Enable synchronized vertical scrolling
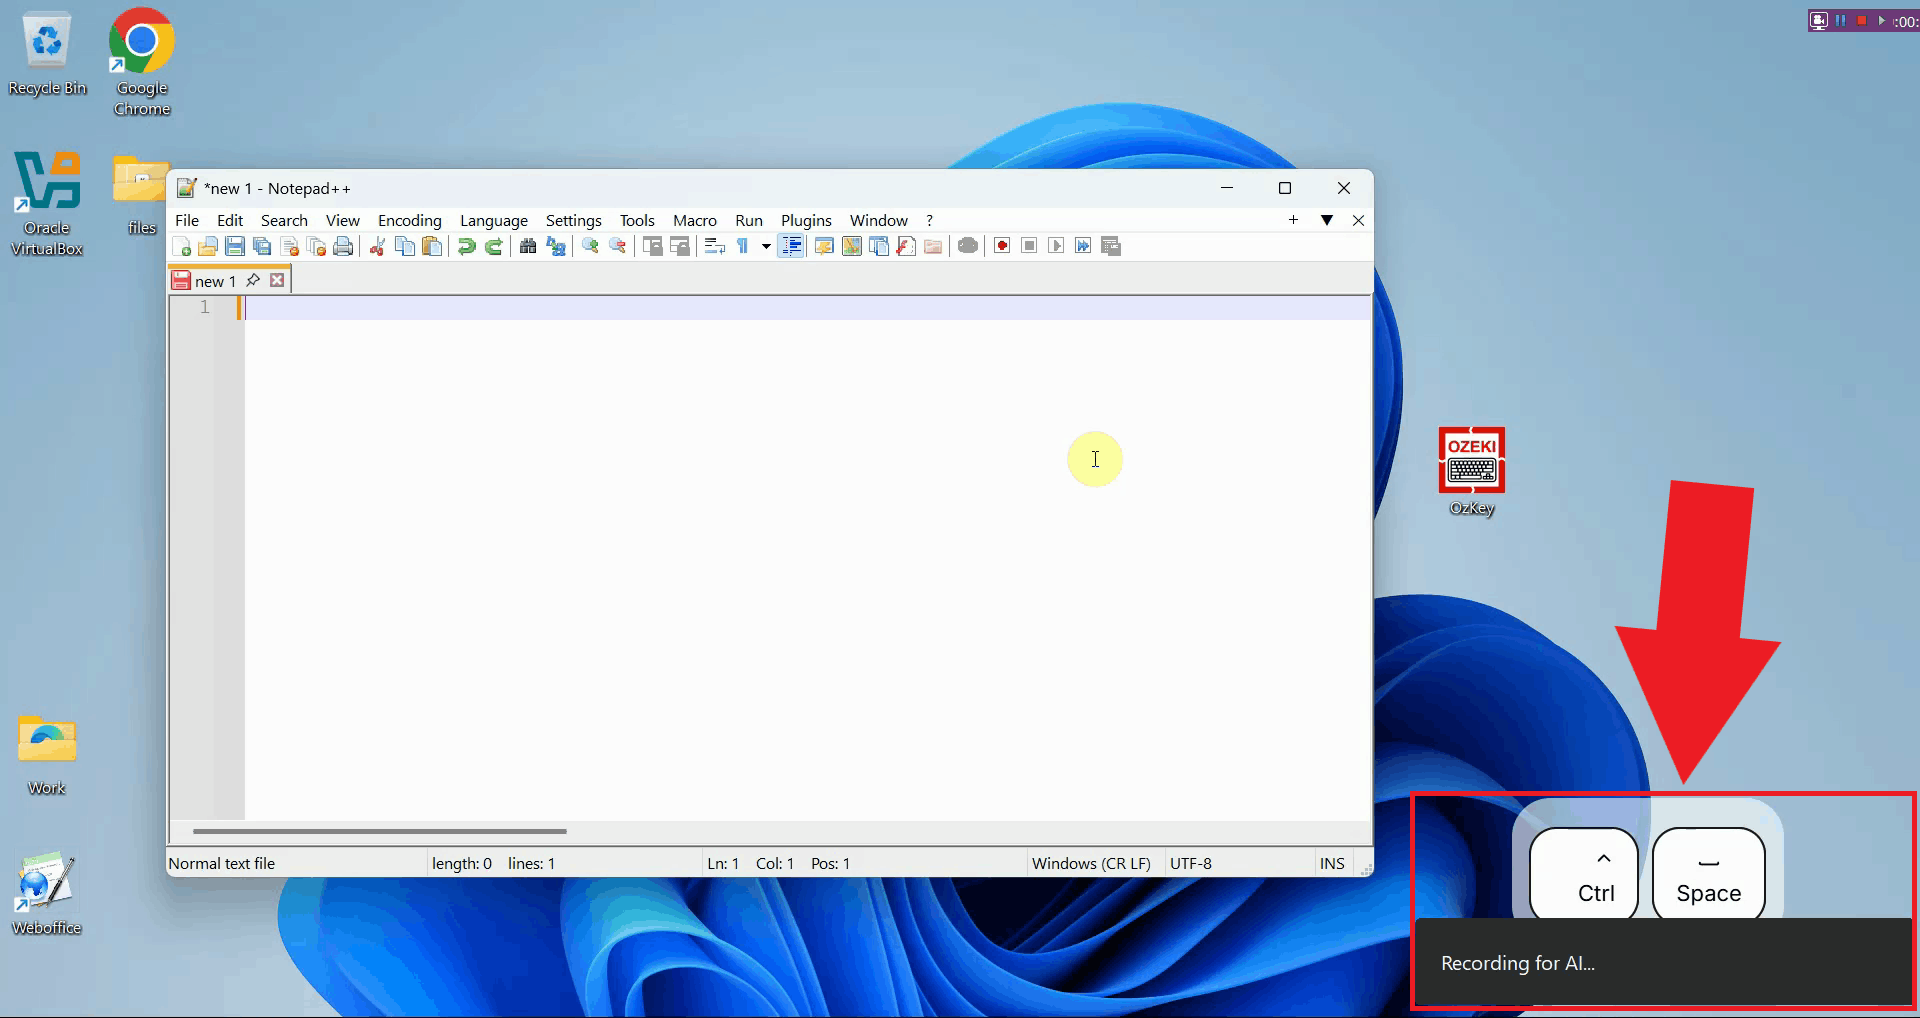1920x1018 pixels. tap(652, 246)
